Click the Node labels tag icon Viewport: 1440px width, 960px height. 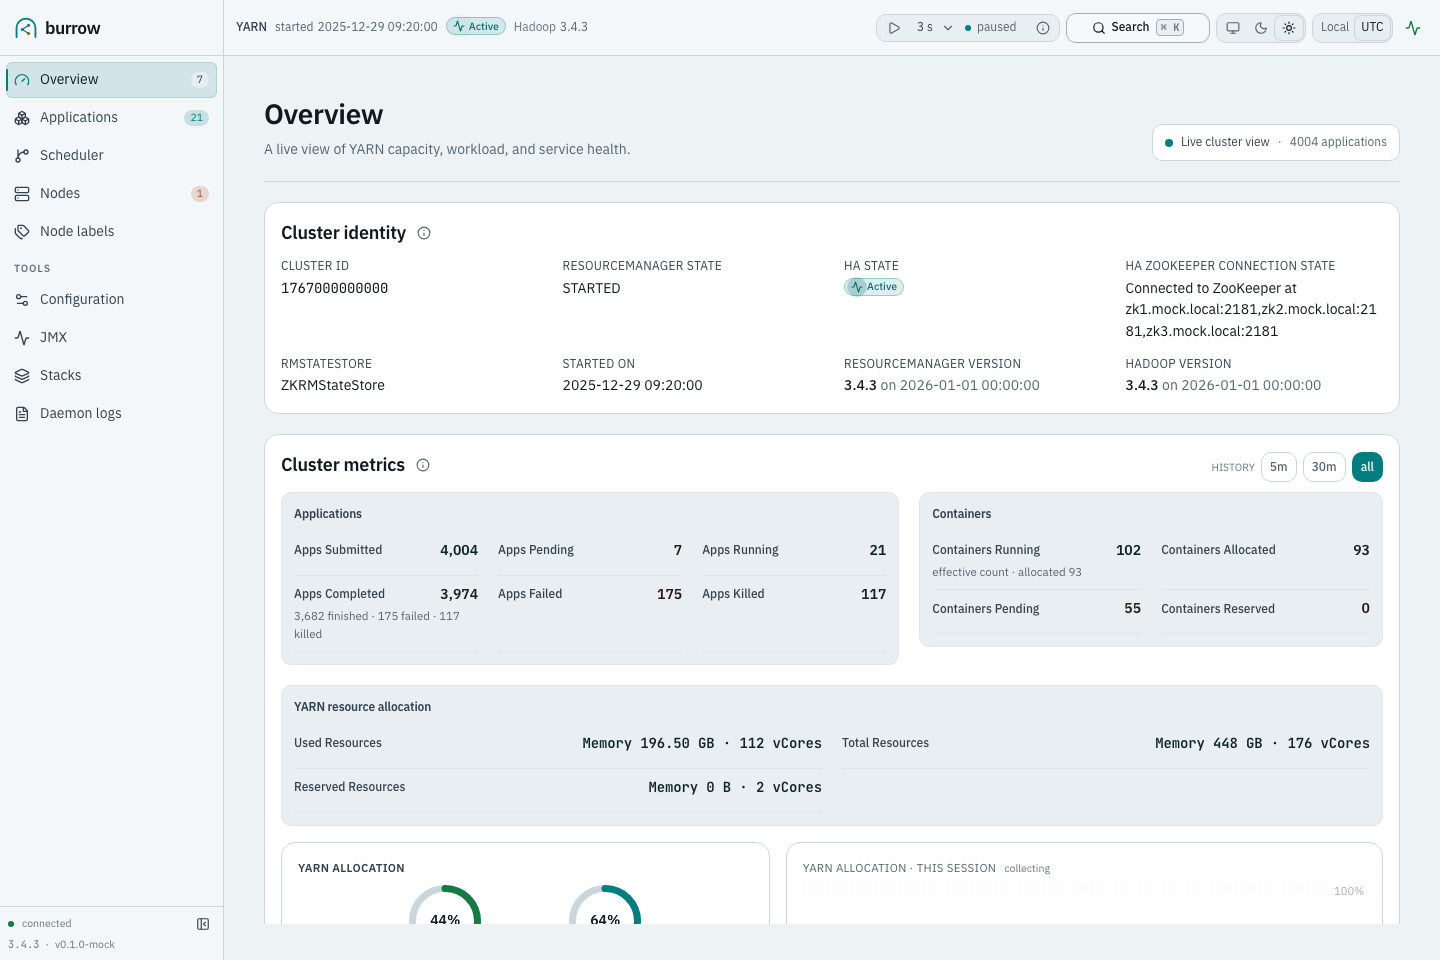click(22, 232)
